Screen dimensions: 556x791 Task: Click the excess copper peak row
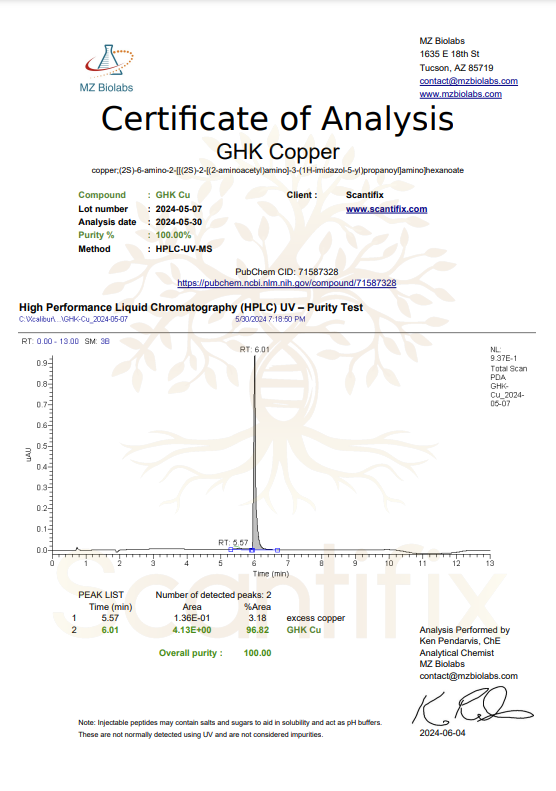[208, 618]
